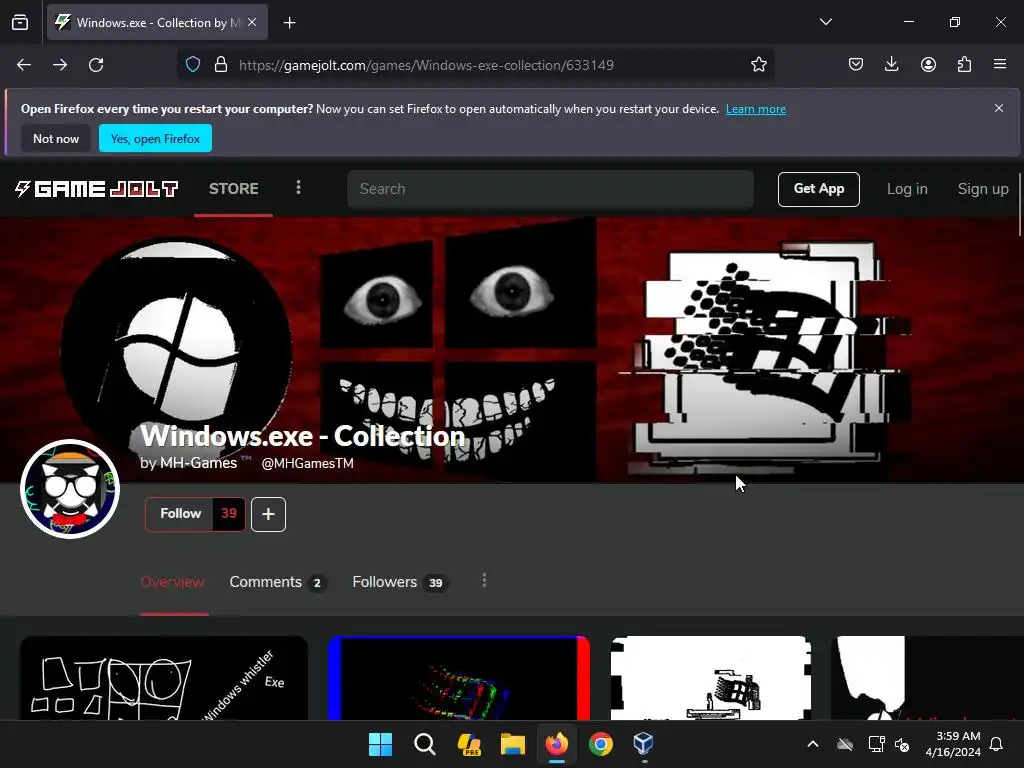Viewport: 1024px width, 768px height.
Task: Follow the Windows.exe Collection game
Action: click(180, 514)
